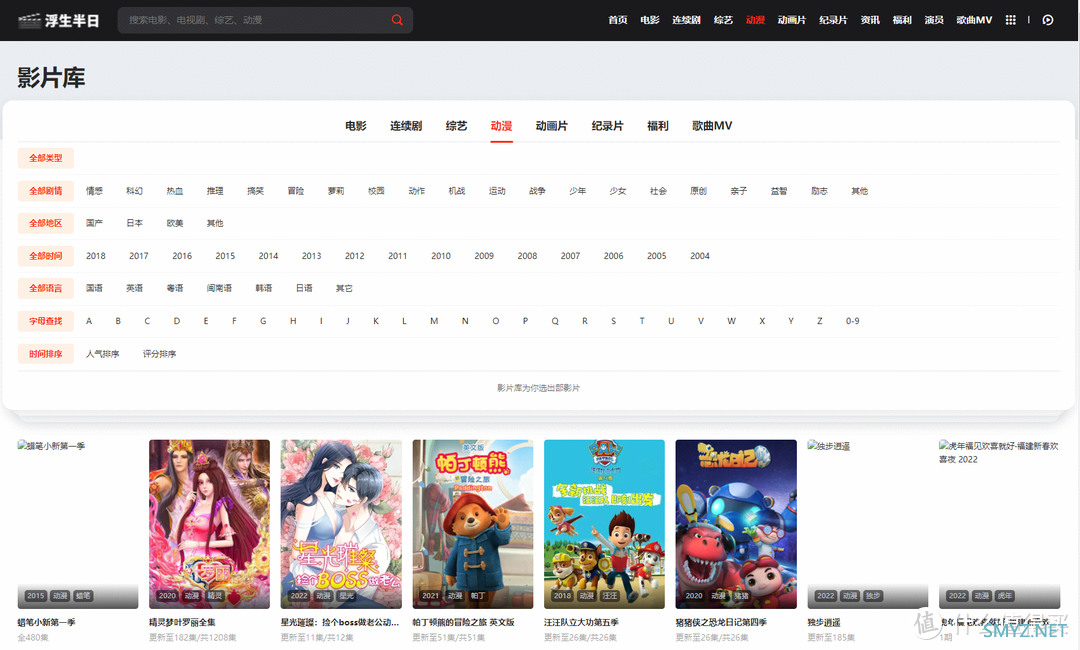This screenshot has height=650, width=1080.
Task: Filter by 机战 genre
Action: coord(457,191)
